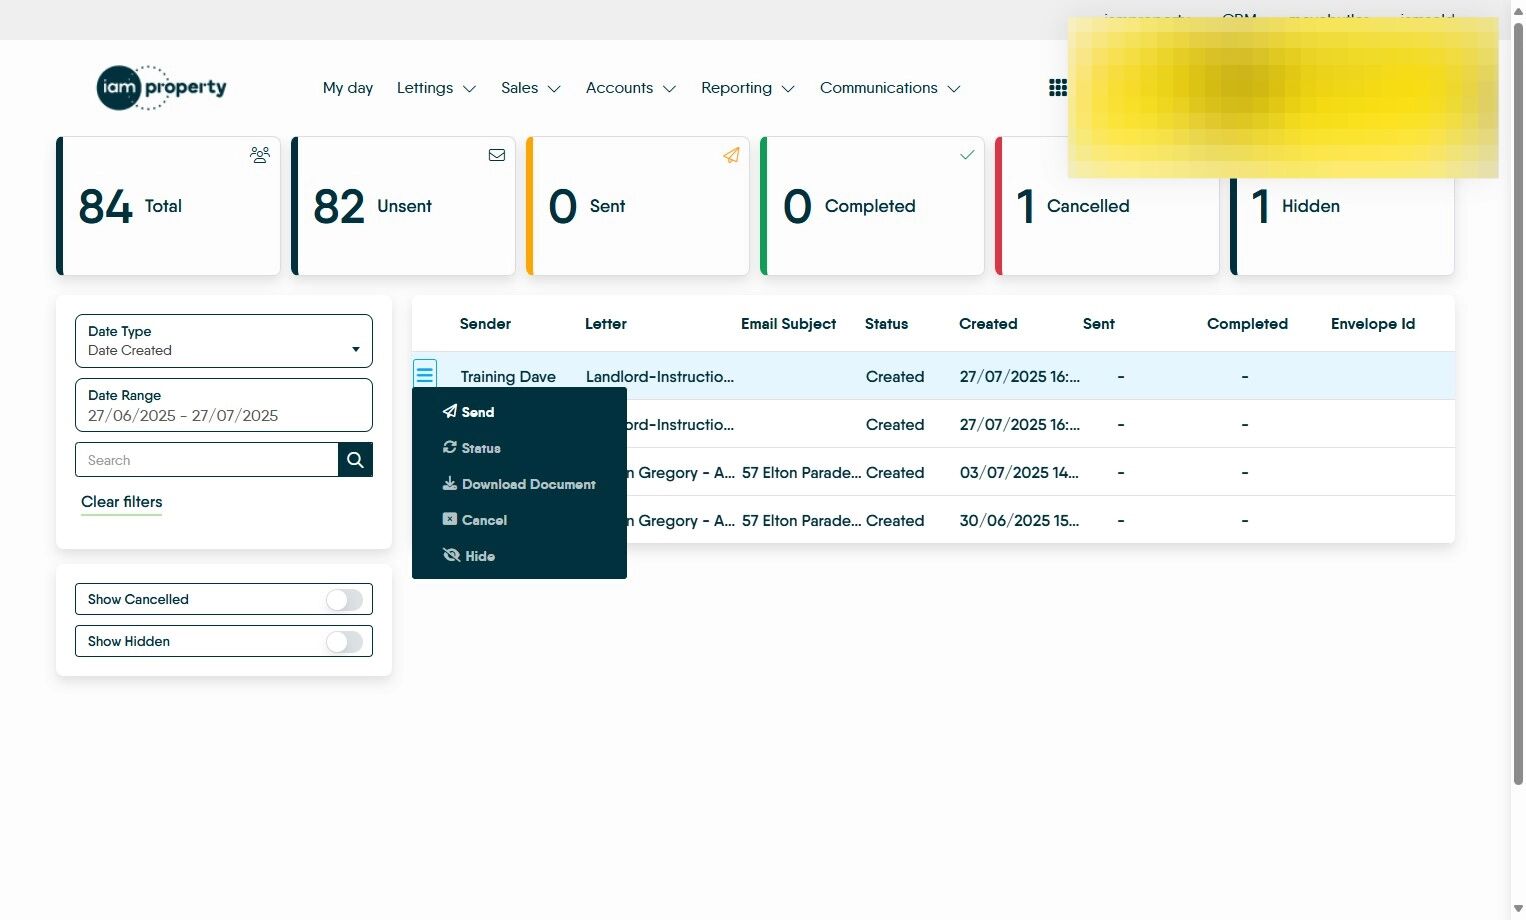Image resolution: width=1526 pixels, height=920 pixels.
Task: Click the Training Dave sender cell
Action: [x=508, y=377]
